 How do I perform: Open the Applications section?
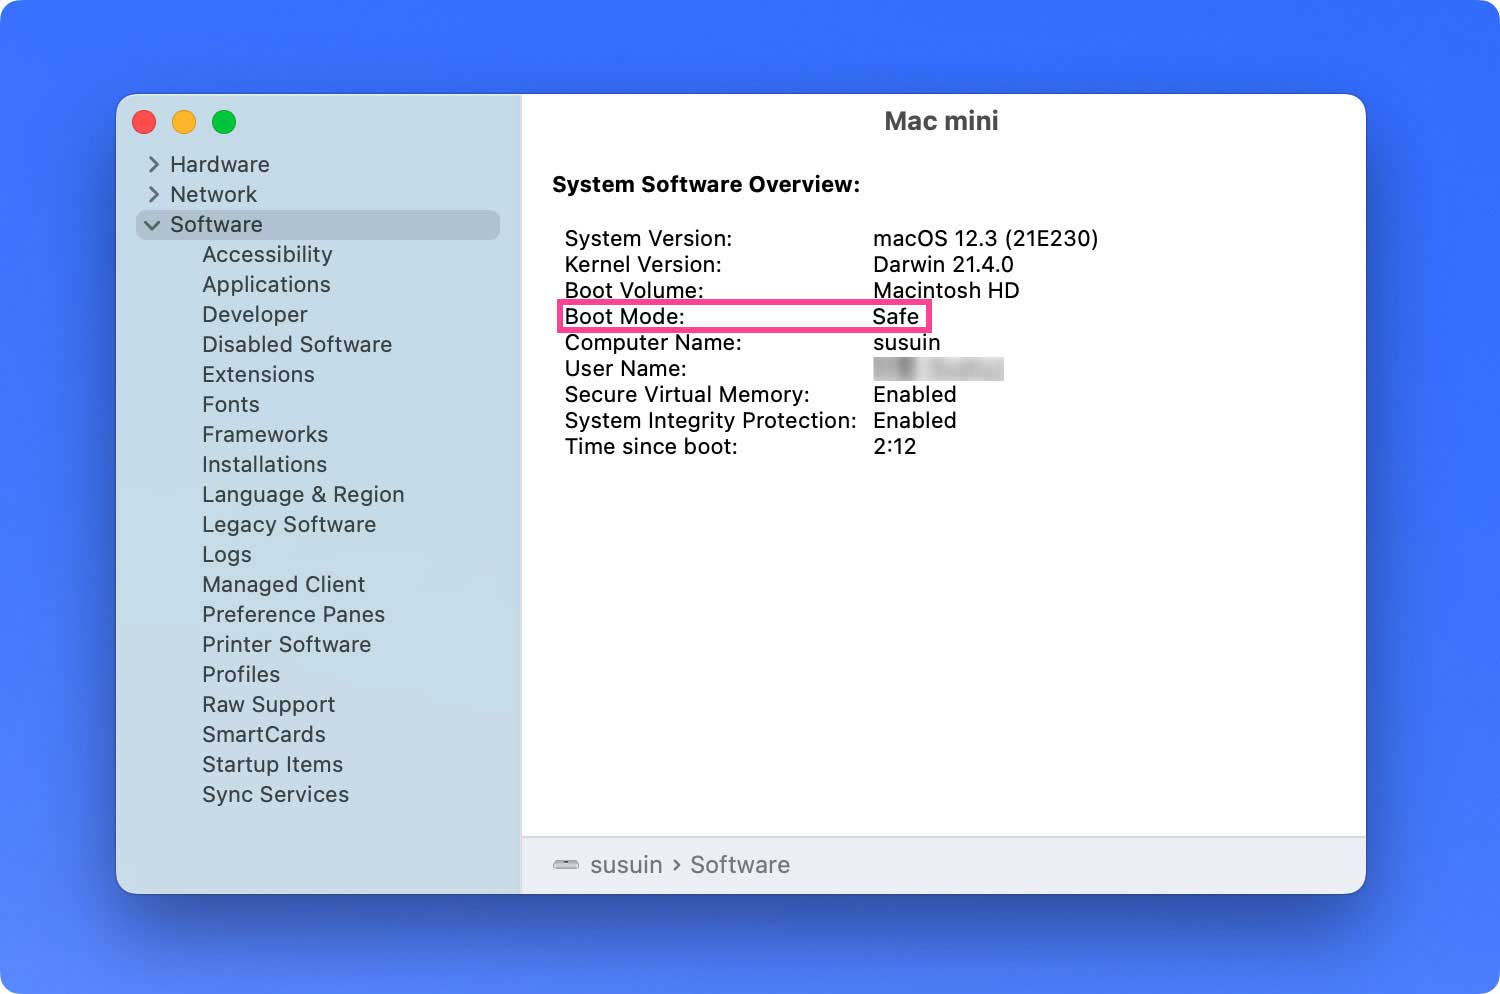(266, 285)
